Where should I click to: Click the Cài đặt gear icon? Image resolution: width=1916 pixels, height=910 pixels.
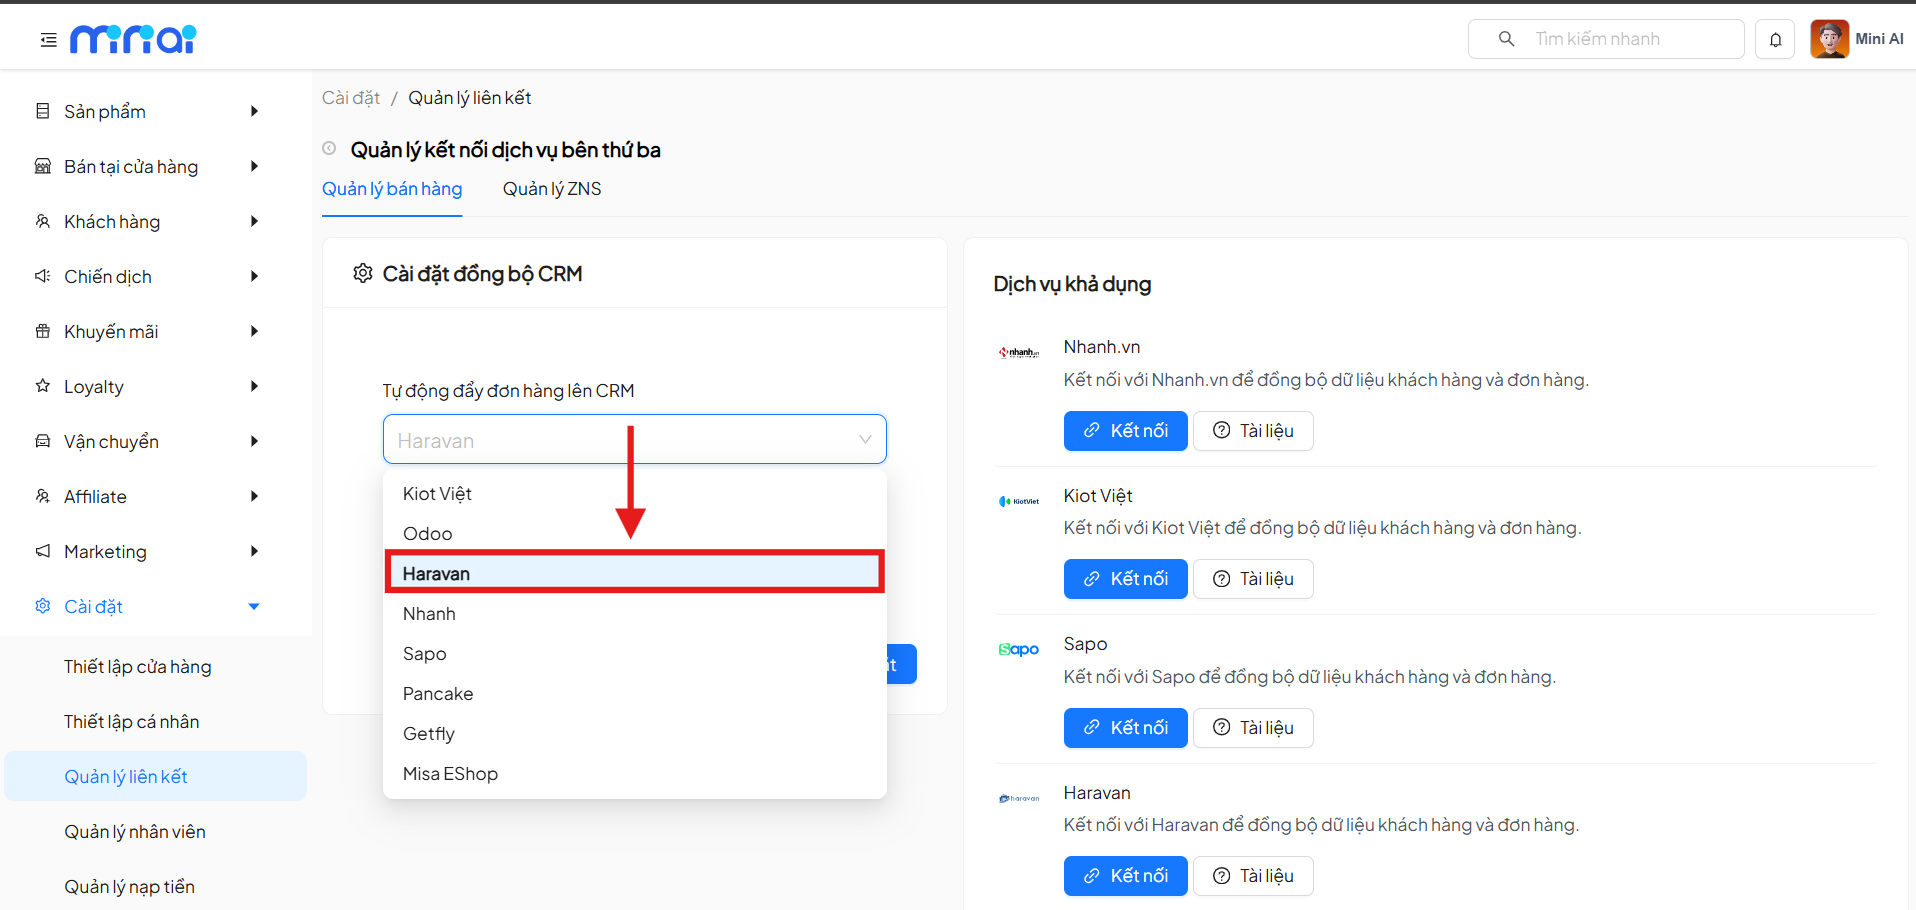click(41, 606)
